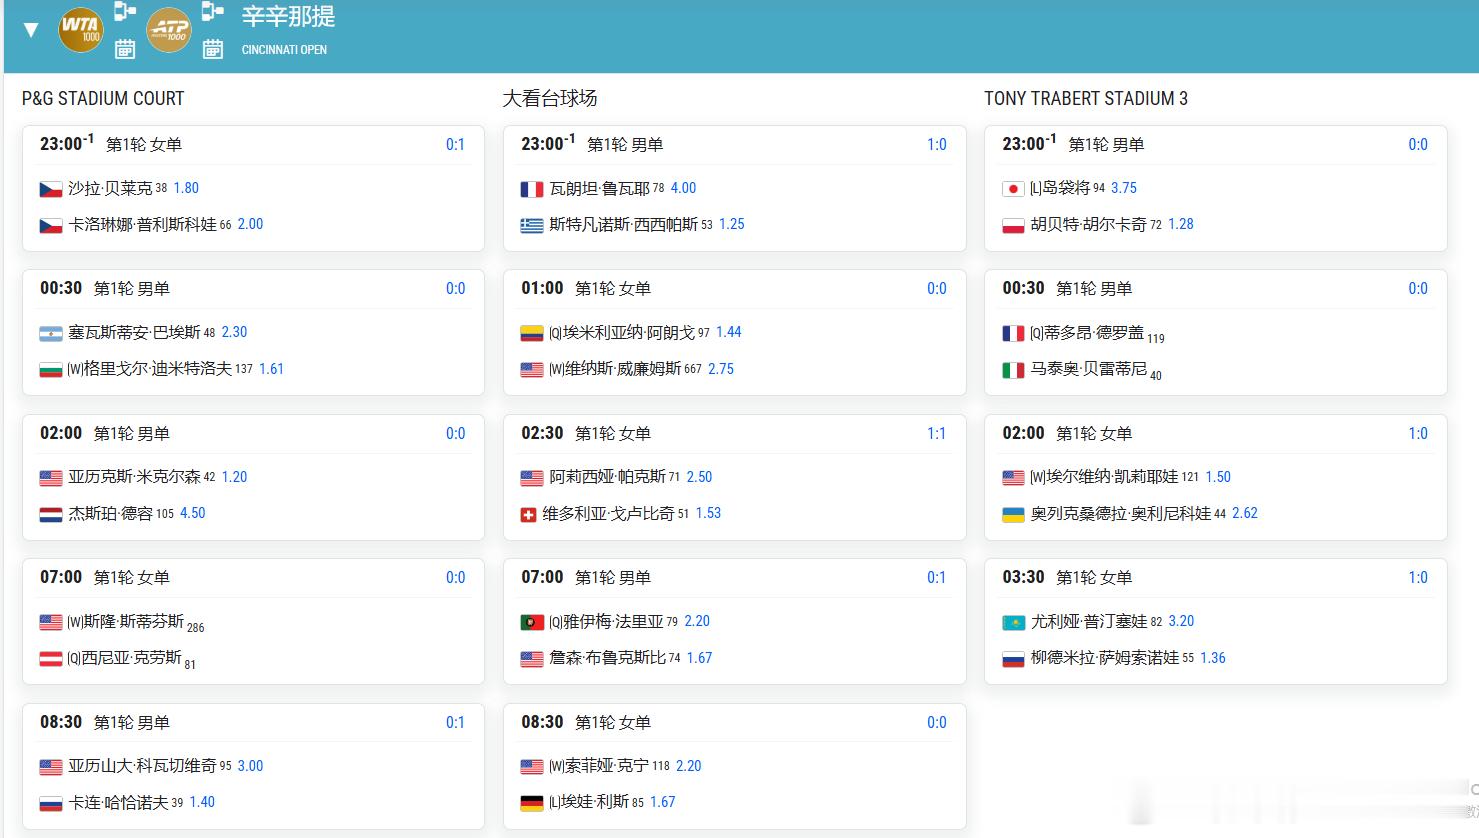1479x838 pixels.
Task: Click odds 4.50 for 杰斯珀·德容
Action: [192, 513]
